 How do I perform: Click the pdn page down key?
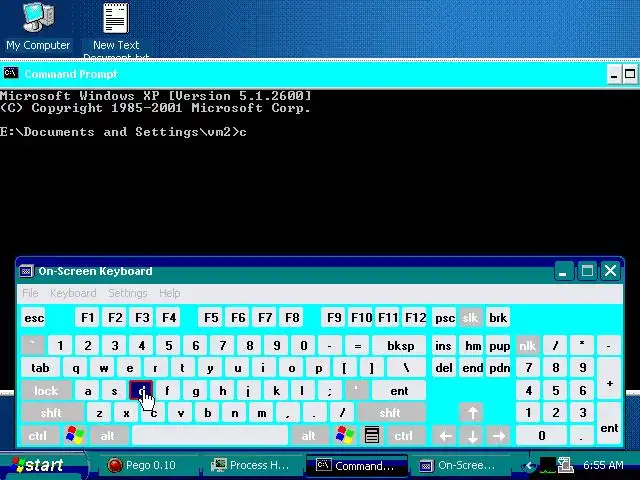(499, 368)
